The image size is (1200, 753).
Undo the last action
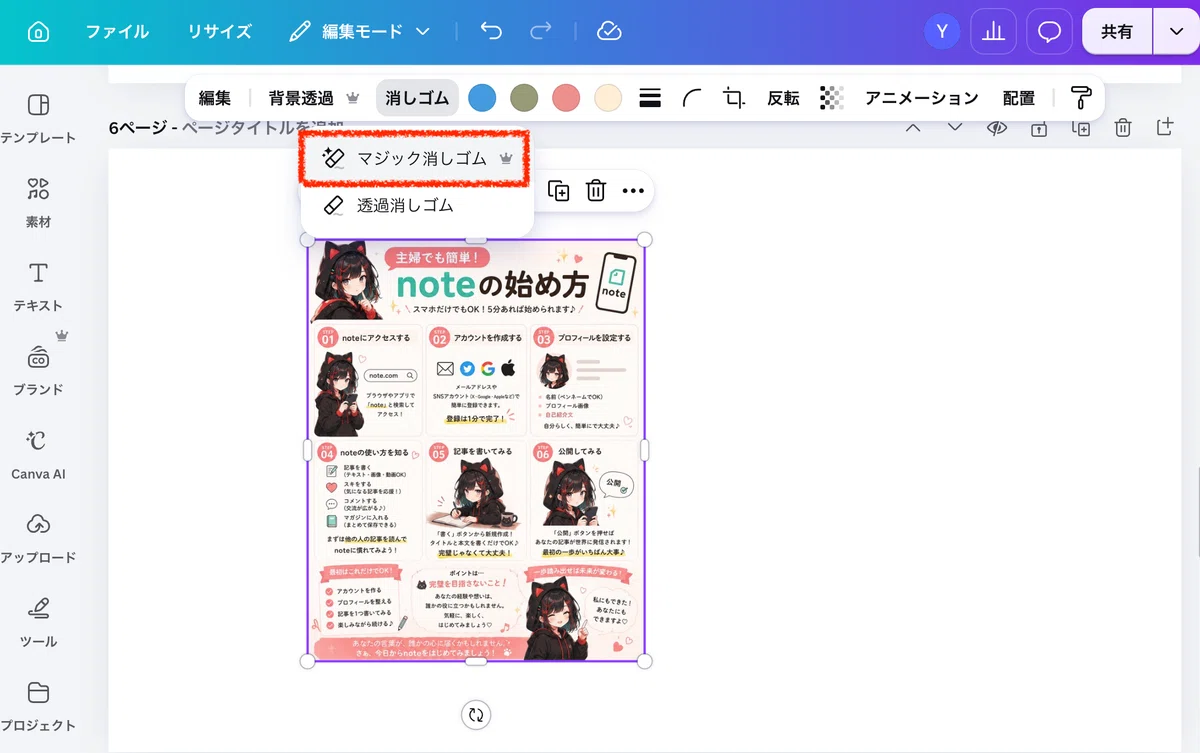click(491, 32)
